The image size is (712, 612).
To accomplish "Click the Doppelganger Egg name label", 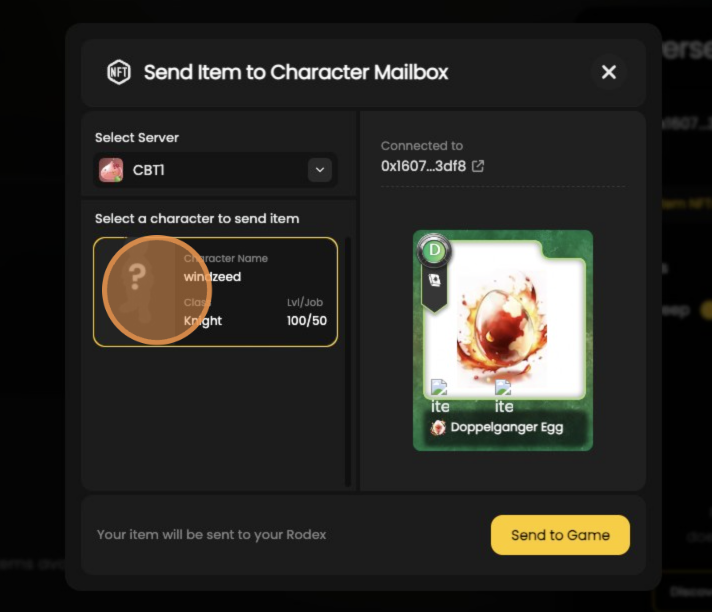I will click(507, 427).
